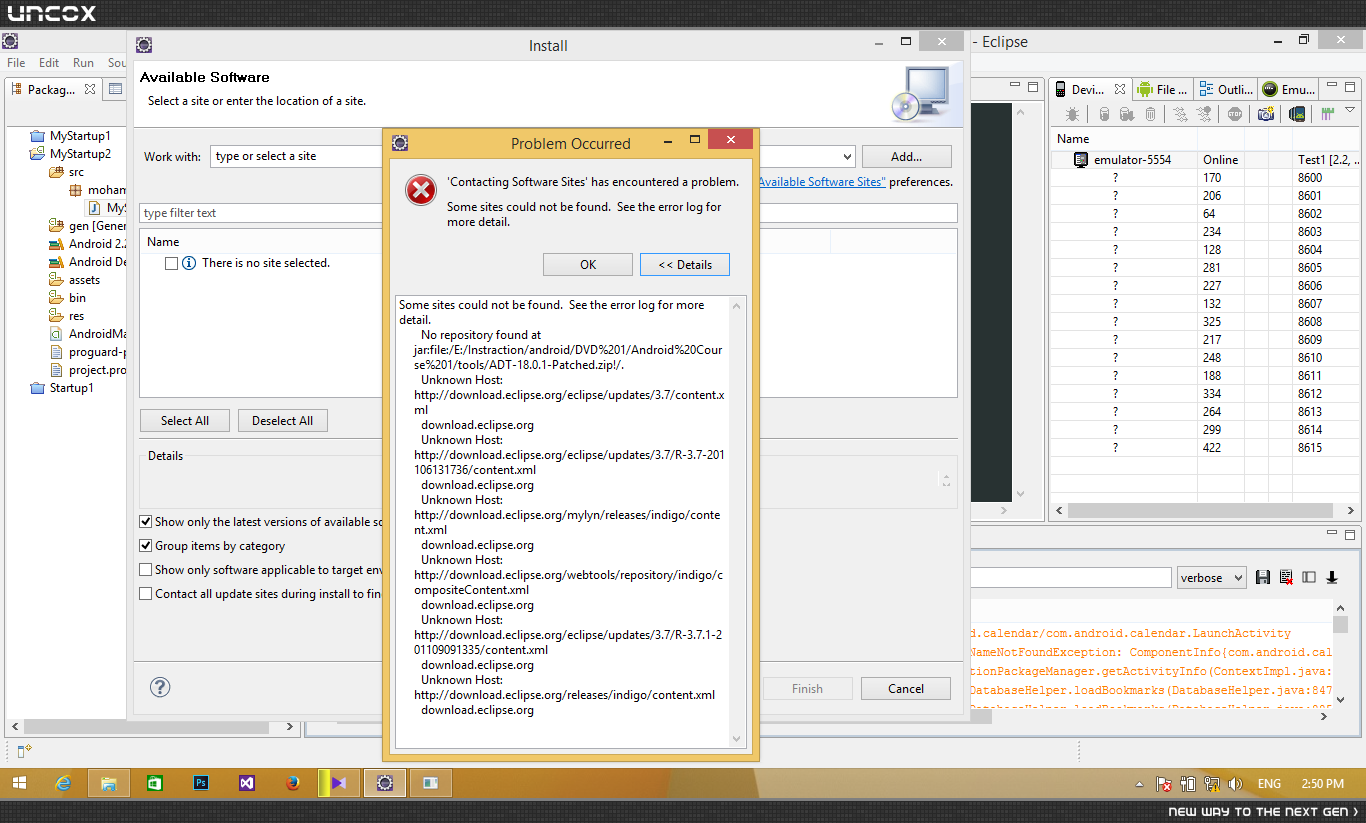Take a device screenshot with the camera icon
Image resolution: width=1366 pixels, height=823 pixels.
[1266, 114]
